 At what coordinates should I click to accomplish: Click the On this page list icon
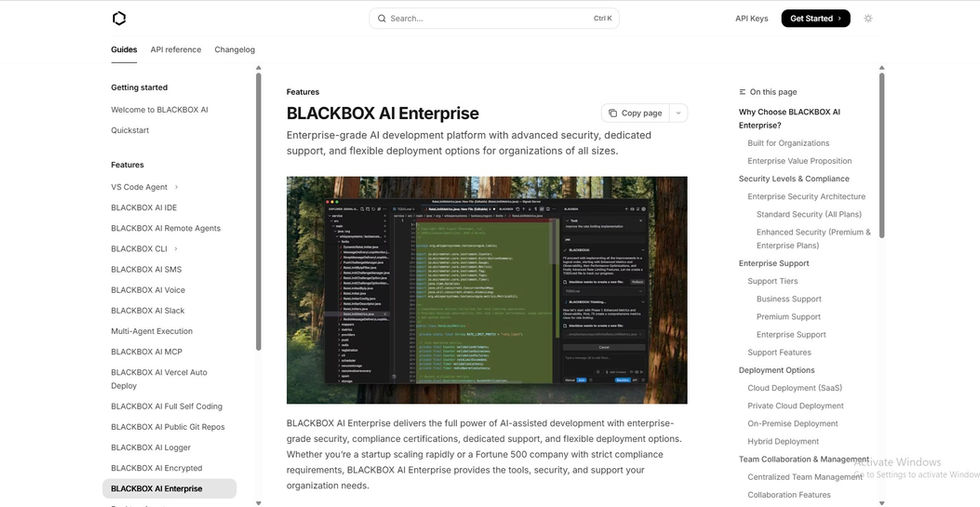742,92
